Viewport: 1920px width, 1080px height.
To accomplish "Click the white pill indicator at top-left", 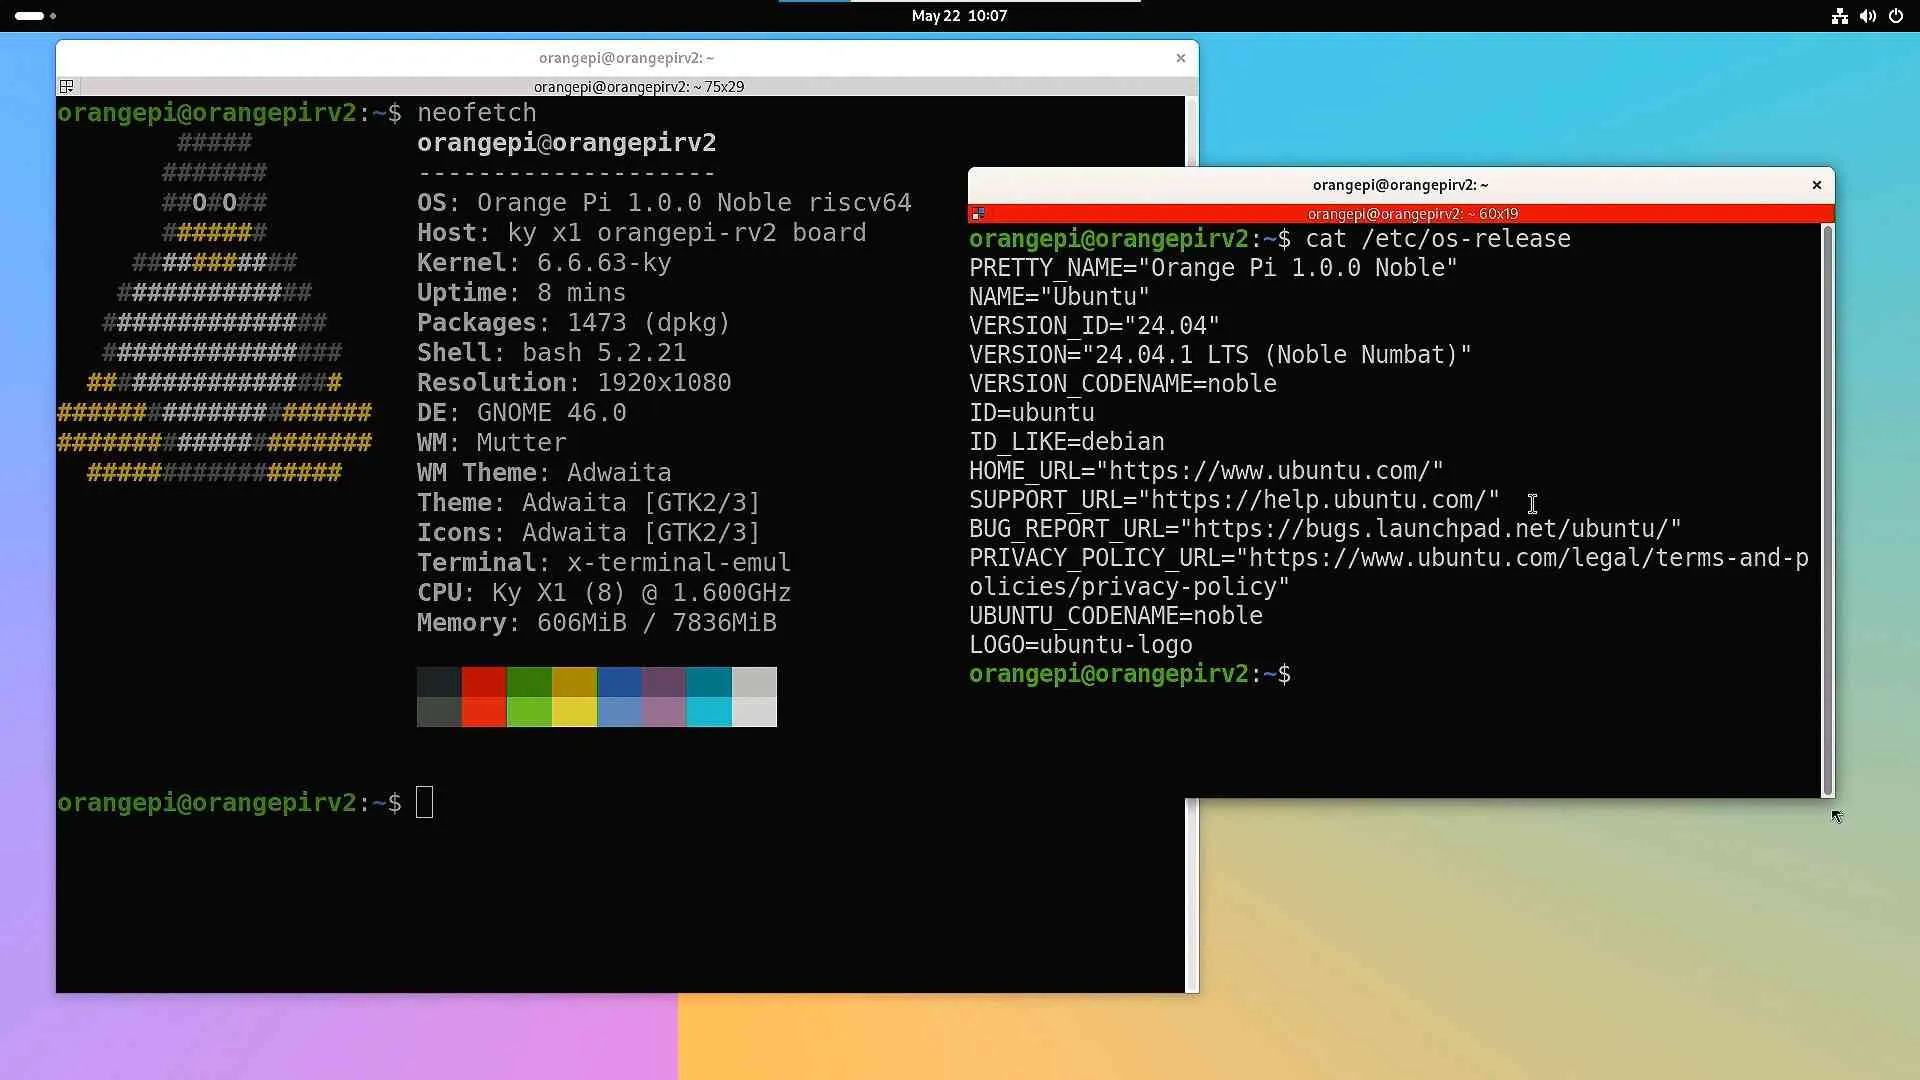I will (28, 16).
